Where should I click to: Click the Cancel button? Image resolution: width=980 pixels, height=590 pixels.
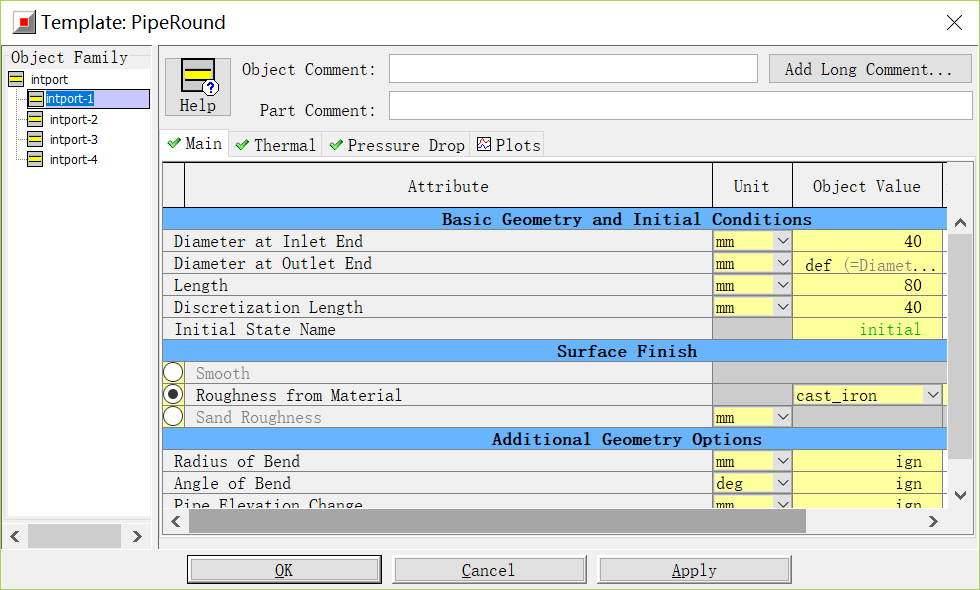pyautogui.click(x=489, y=570)
